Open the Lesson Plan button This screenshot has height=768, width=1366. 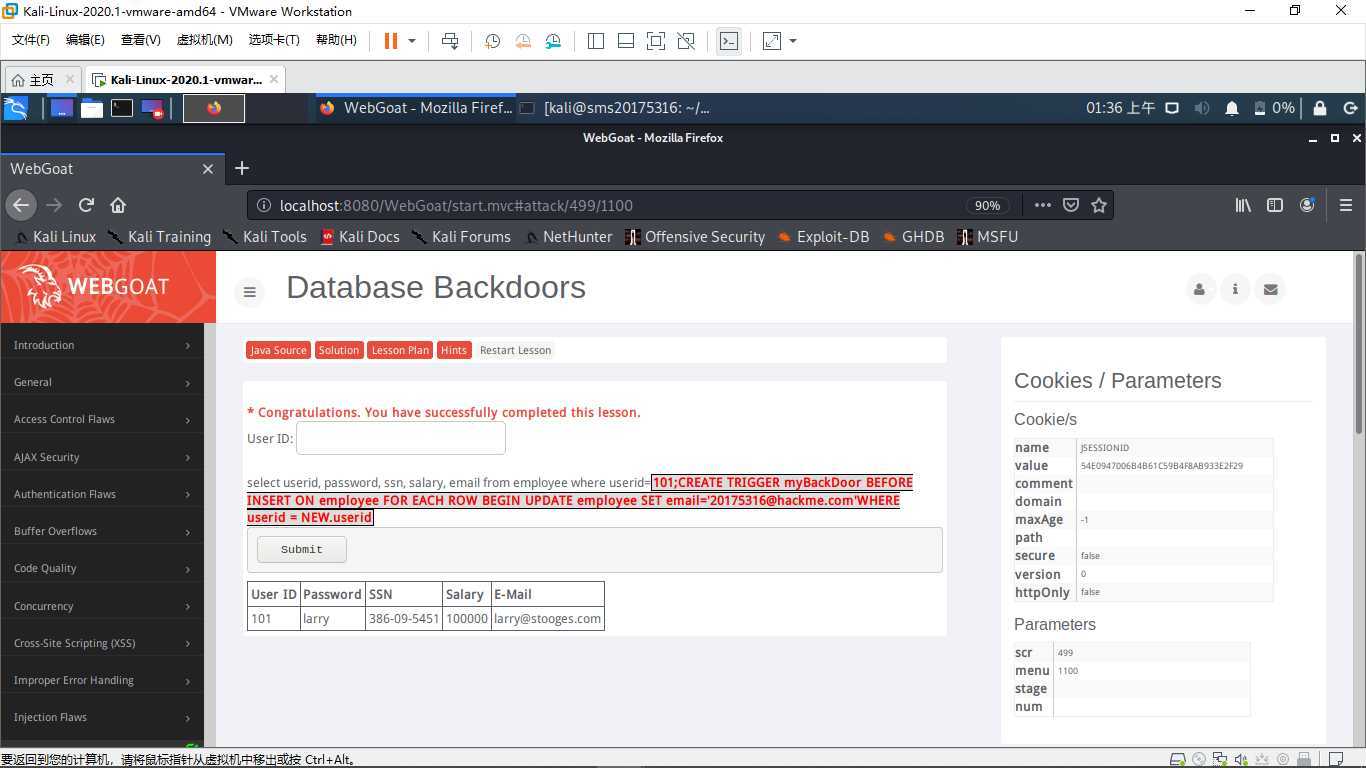[x=400, y=350]
